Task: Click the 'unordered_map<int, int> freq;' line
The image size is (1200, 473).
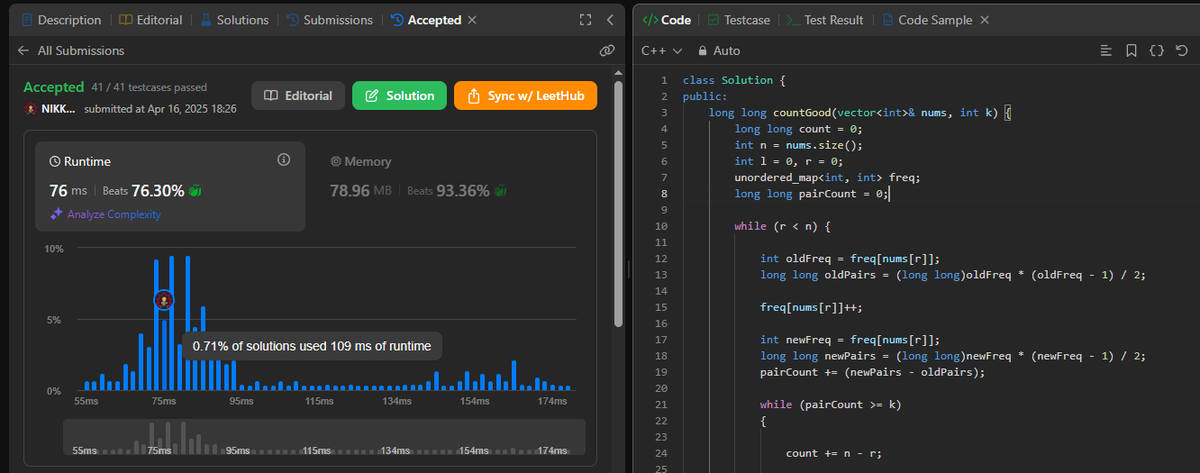Action: coord(827,177)
